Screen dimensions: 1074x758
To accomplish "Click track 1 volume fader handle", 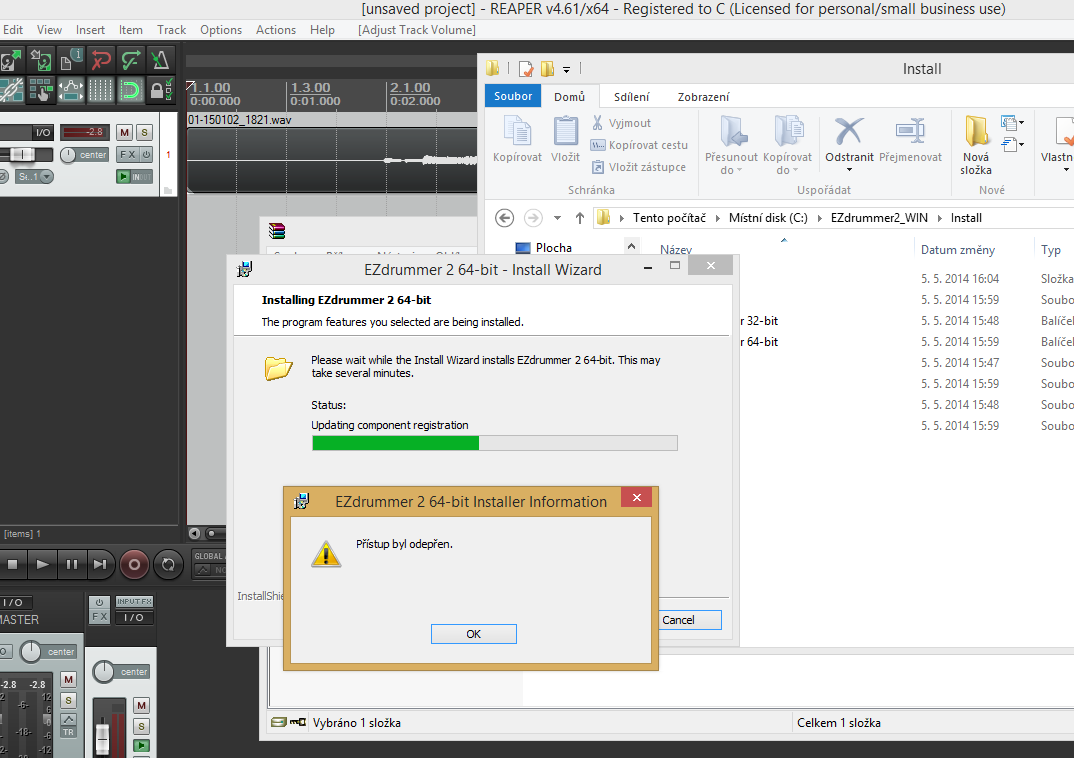I will tap(23, 155).
